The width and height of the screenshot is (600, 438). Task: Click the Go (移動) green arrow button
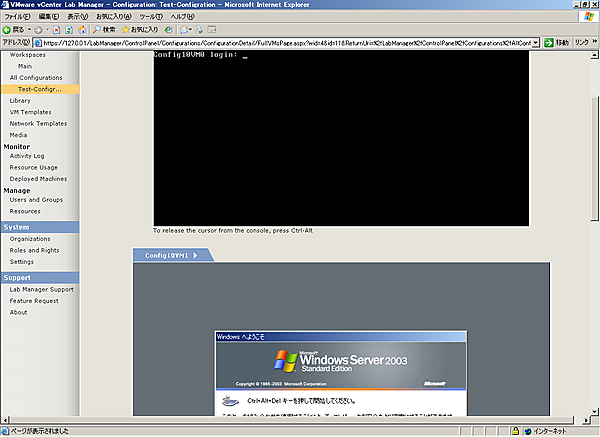point(557,42)
